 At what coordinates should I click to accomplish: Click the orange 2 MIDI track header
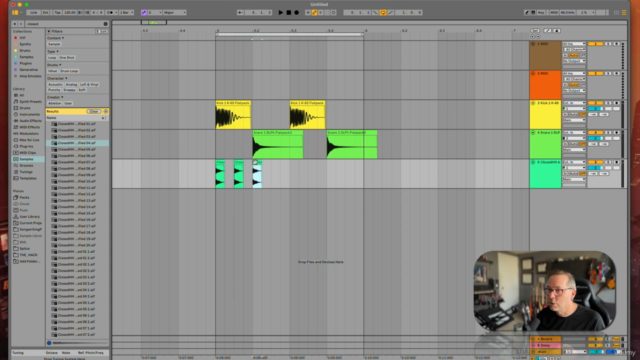[x=545, y=85]
